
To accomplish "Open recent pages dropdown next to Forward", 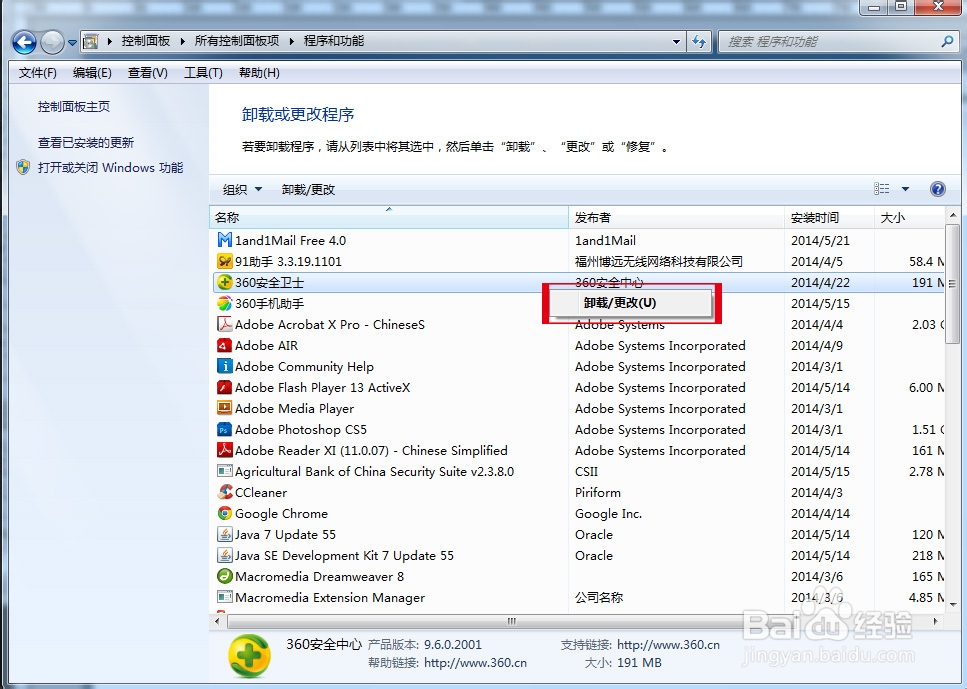I will point(72,43).
